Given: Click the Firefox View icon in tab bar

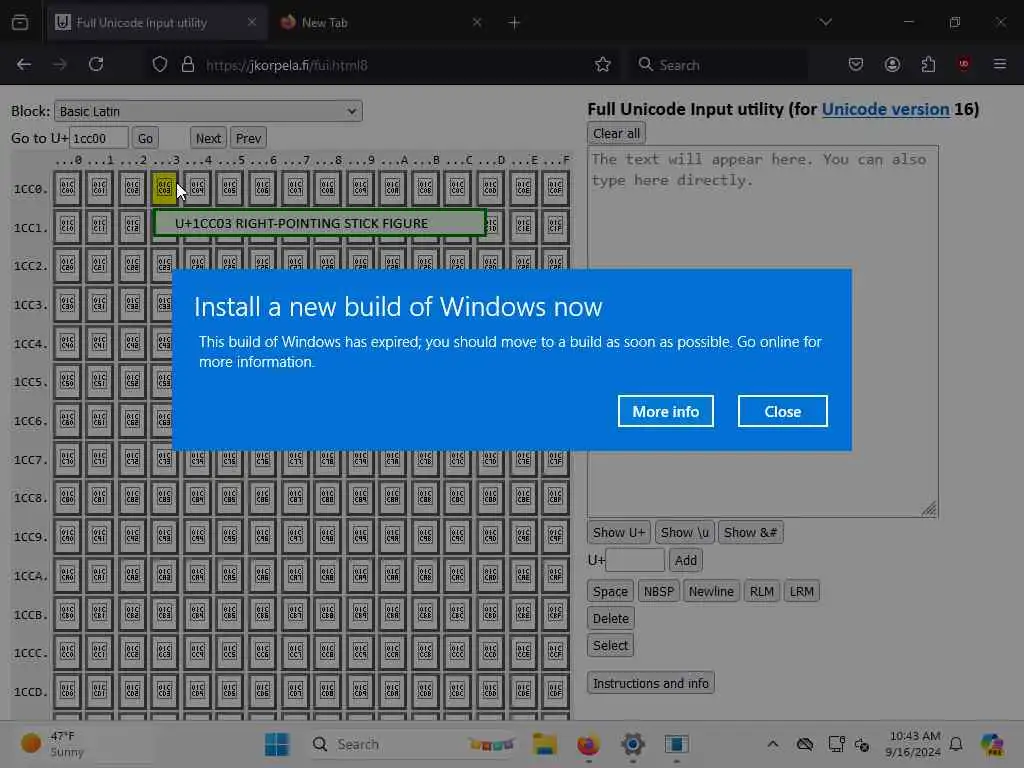Looking at the screenshot, I should pos(20,22).
